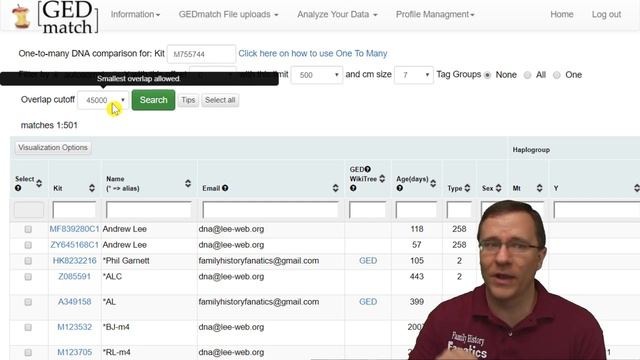640x360 pixels.
Task: Click the Kit number input field
Action: coord(202,54)
